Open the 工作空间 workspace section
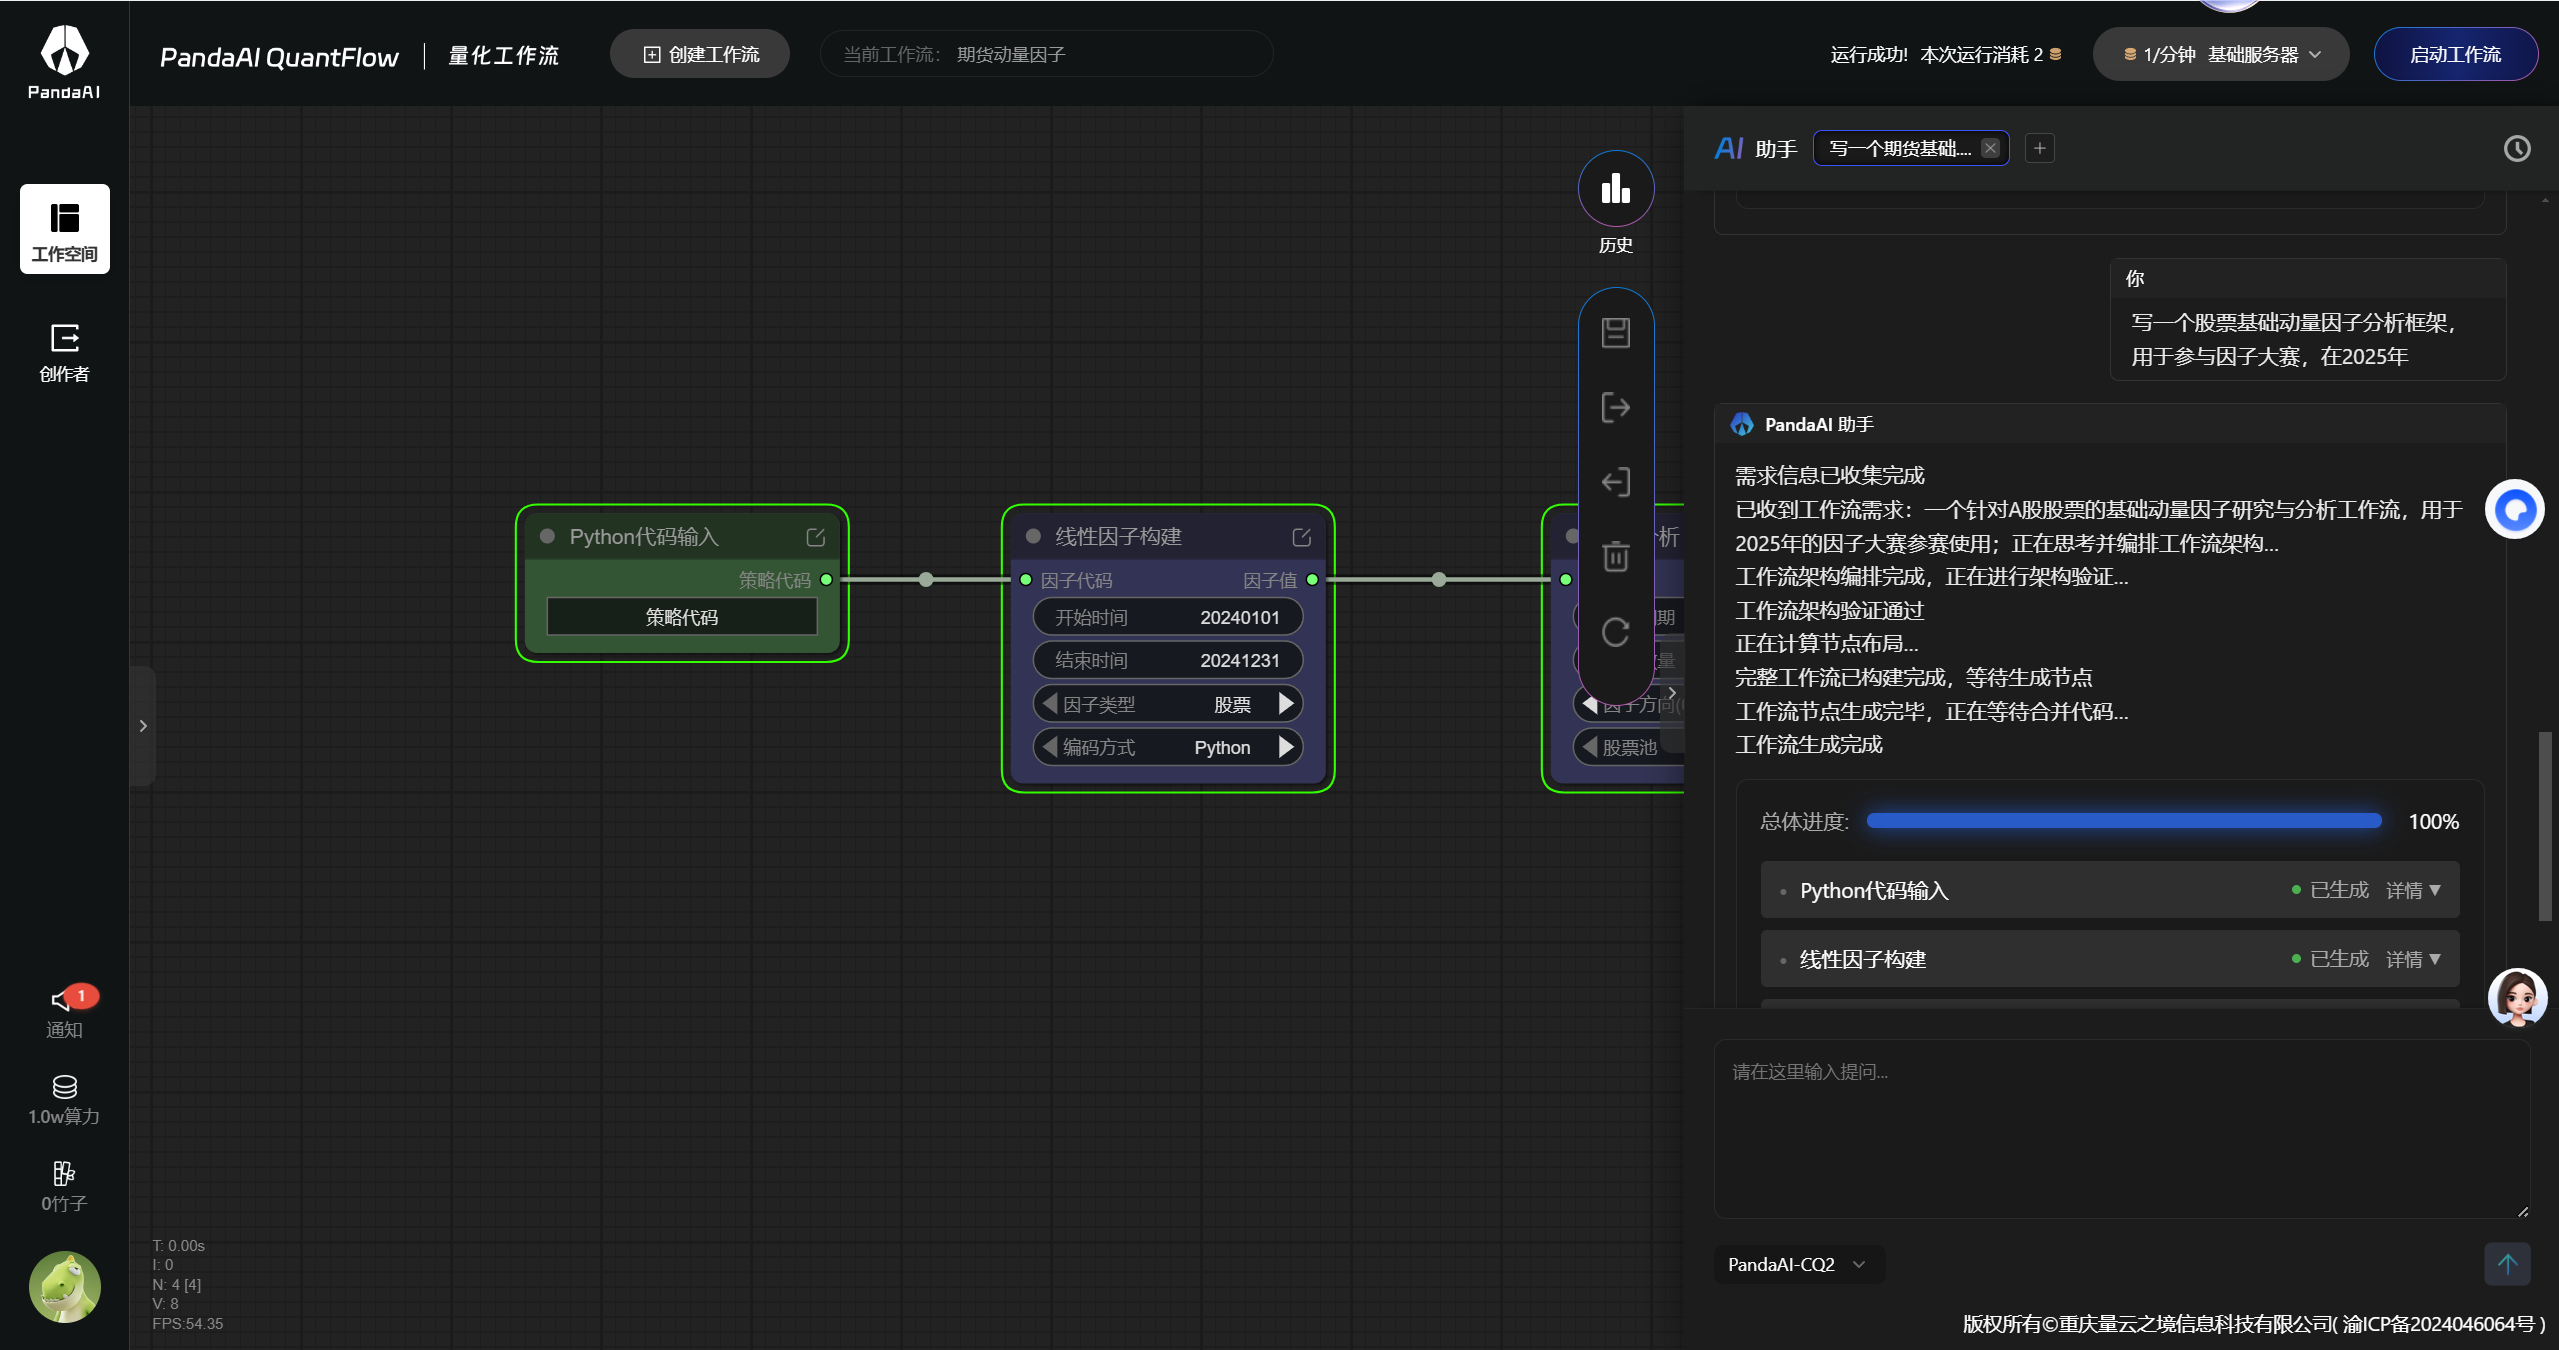2559x1350 pixels. pos(65,229)
